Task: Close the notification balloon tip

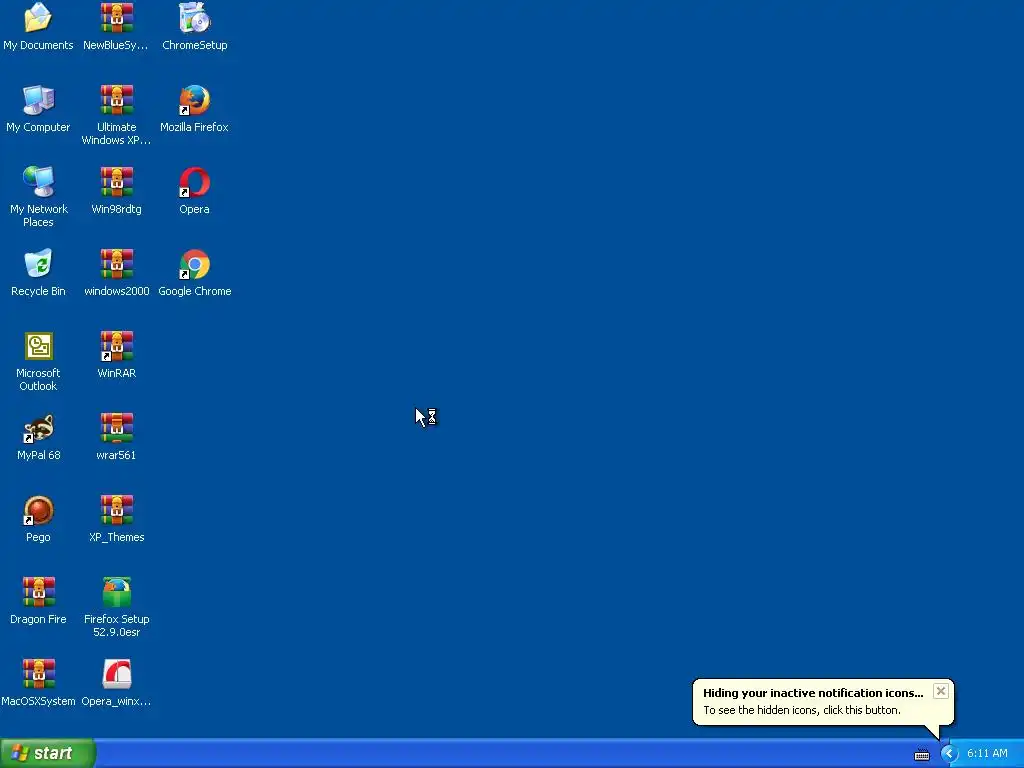Action: 940,691
